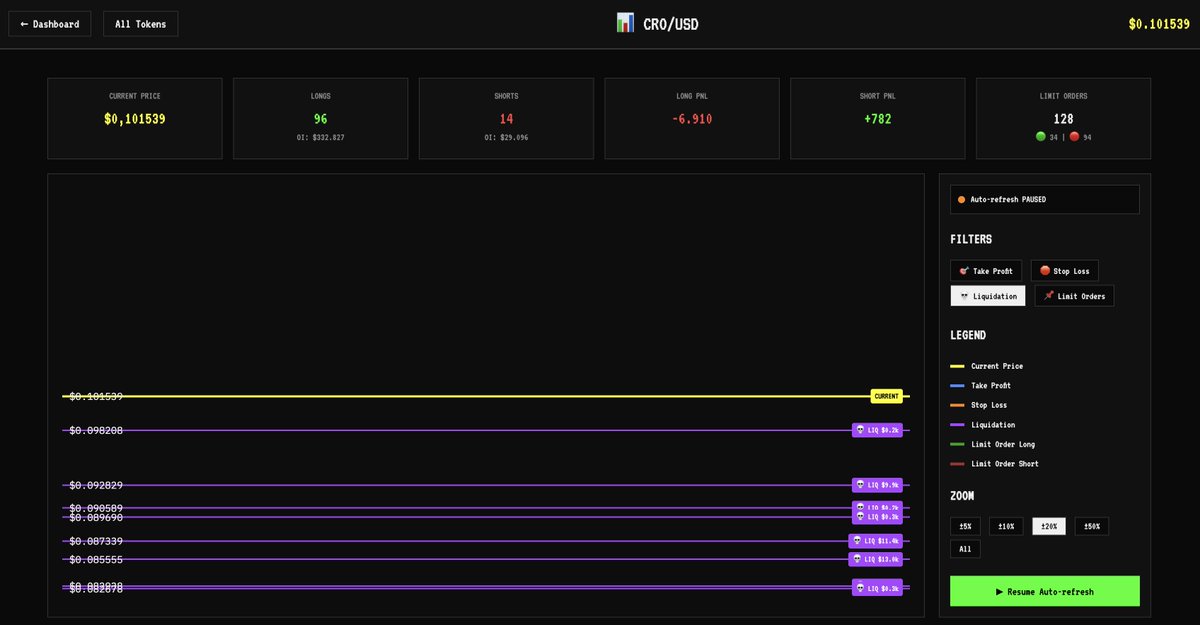Open the All Tokens list

click(x=140, y=24)
